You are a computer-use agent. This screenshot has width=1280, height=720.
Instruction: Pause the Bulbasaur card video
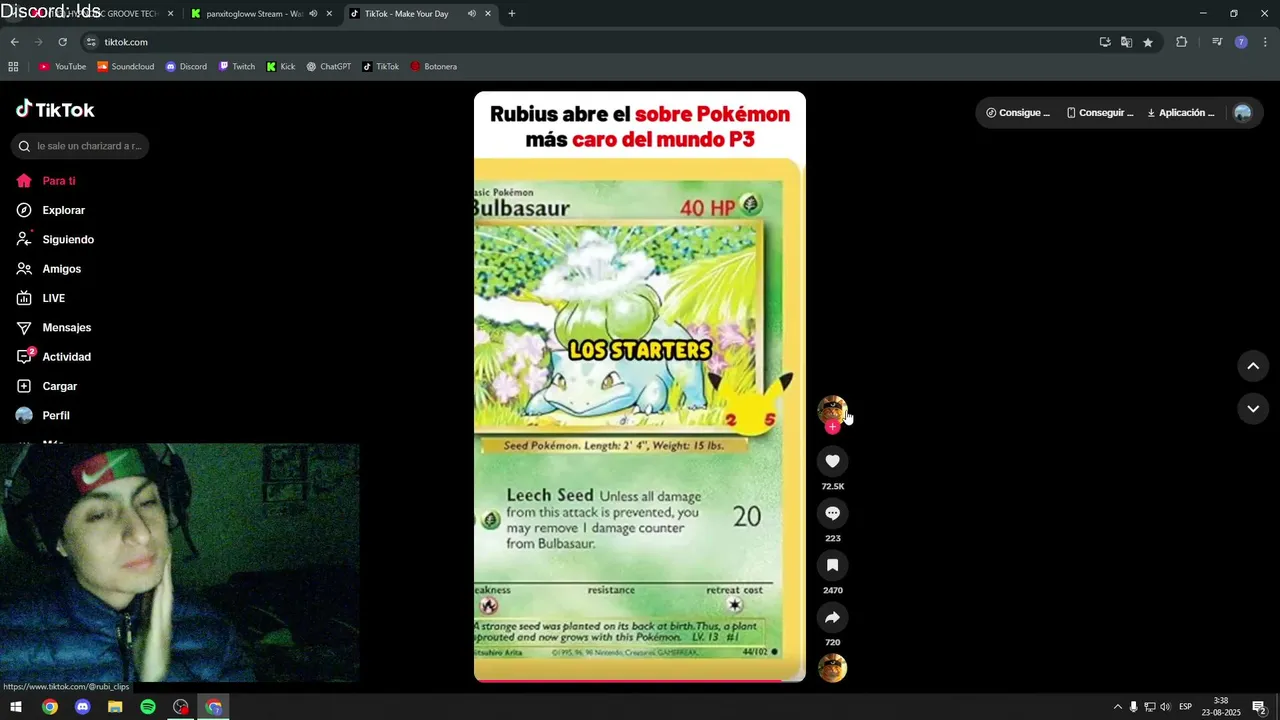(640, 387)
